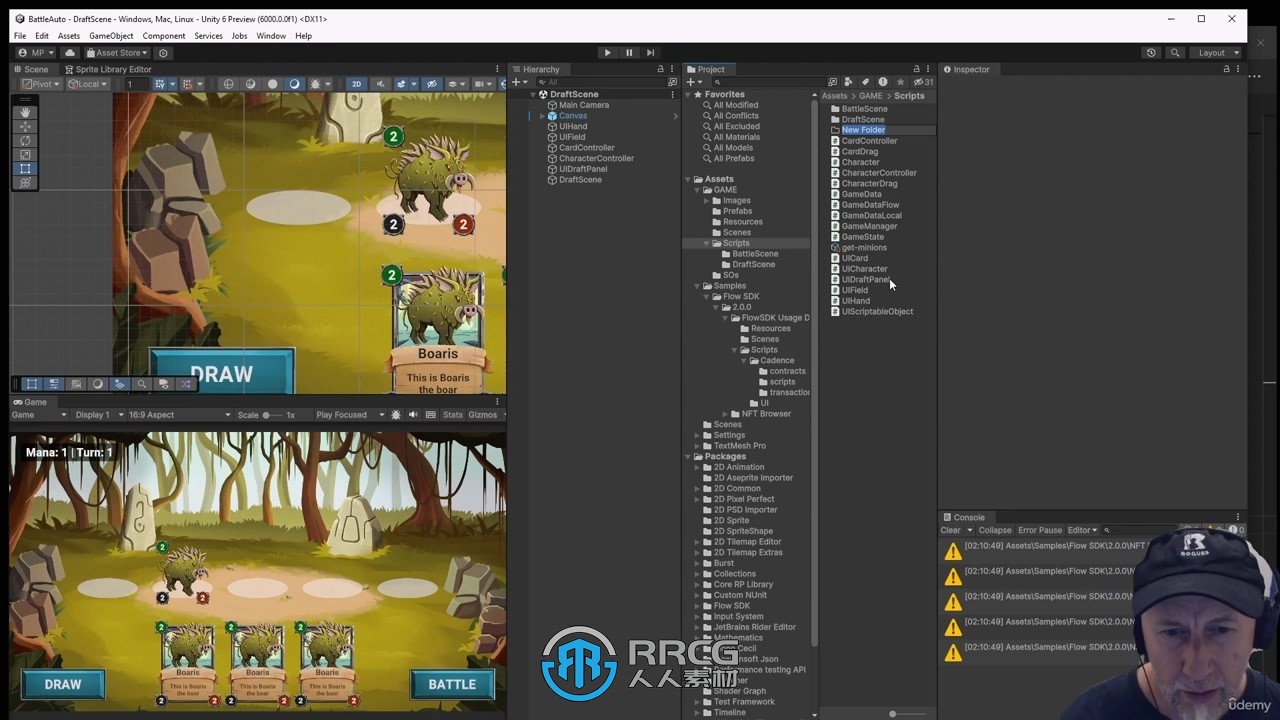The image size is (1280, 720).
Task: Open the MP account dropdown
Action: (37, 52)
